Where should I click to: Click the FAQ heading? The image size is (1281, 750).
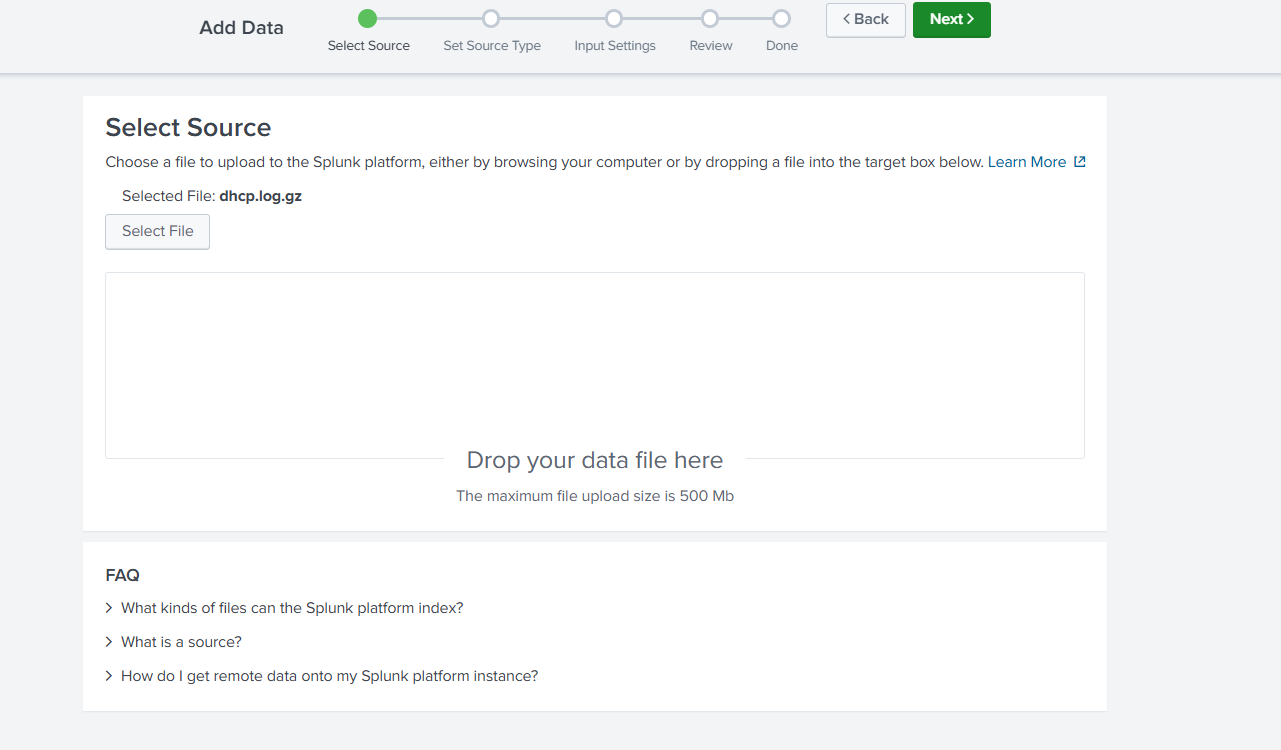point(122,575)
